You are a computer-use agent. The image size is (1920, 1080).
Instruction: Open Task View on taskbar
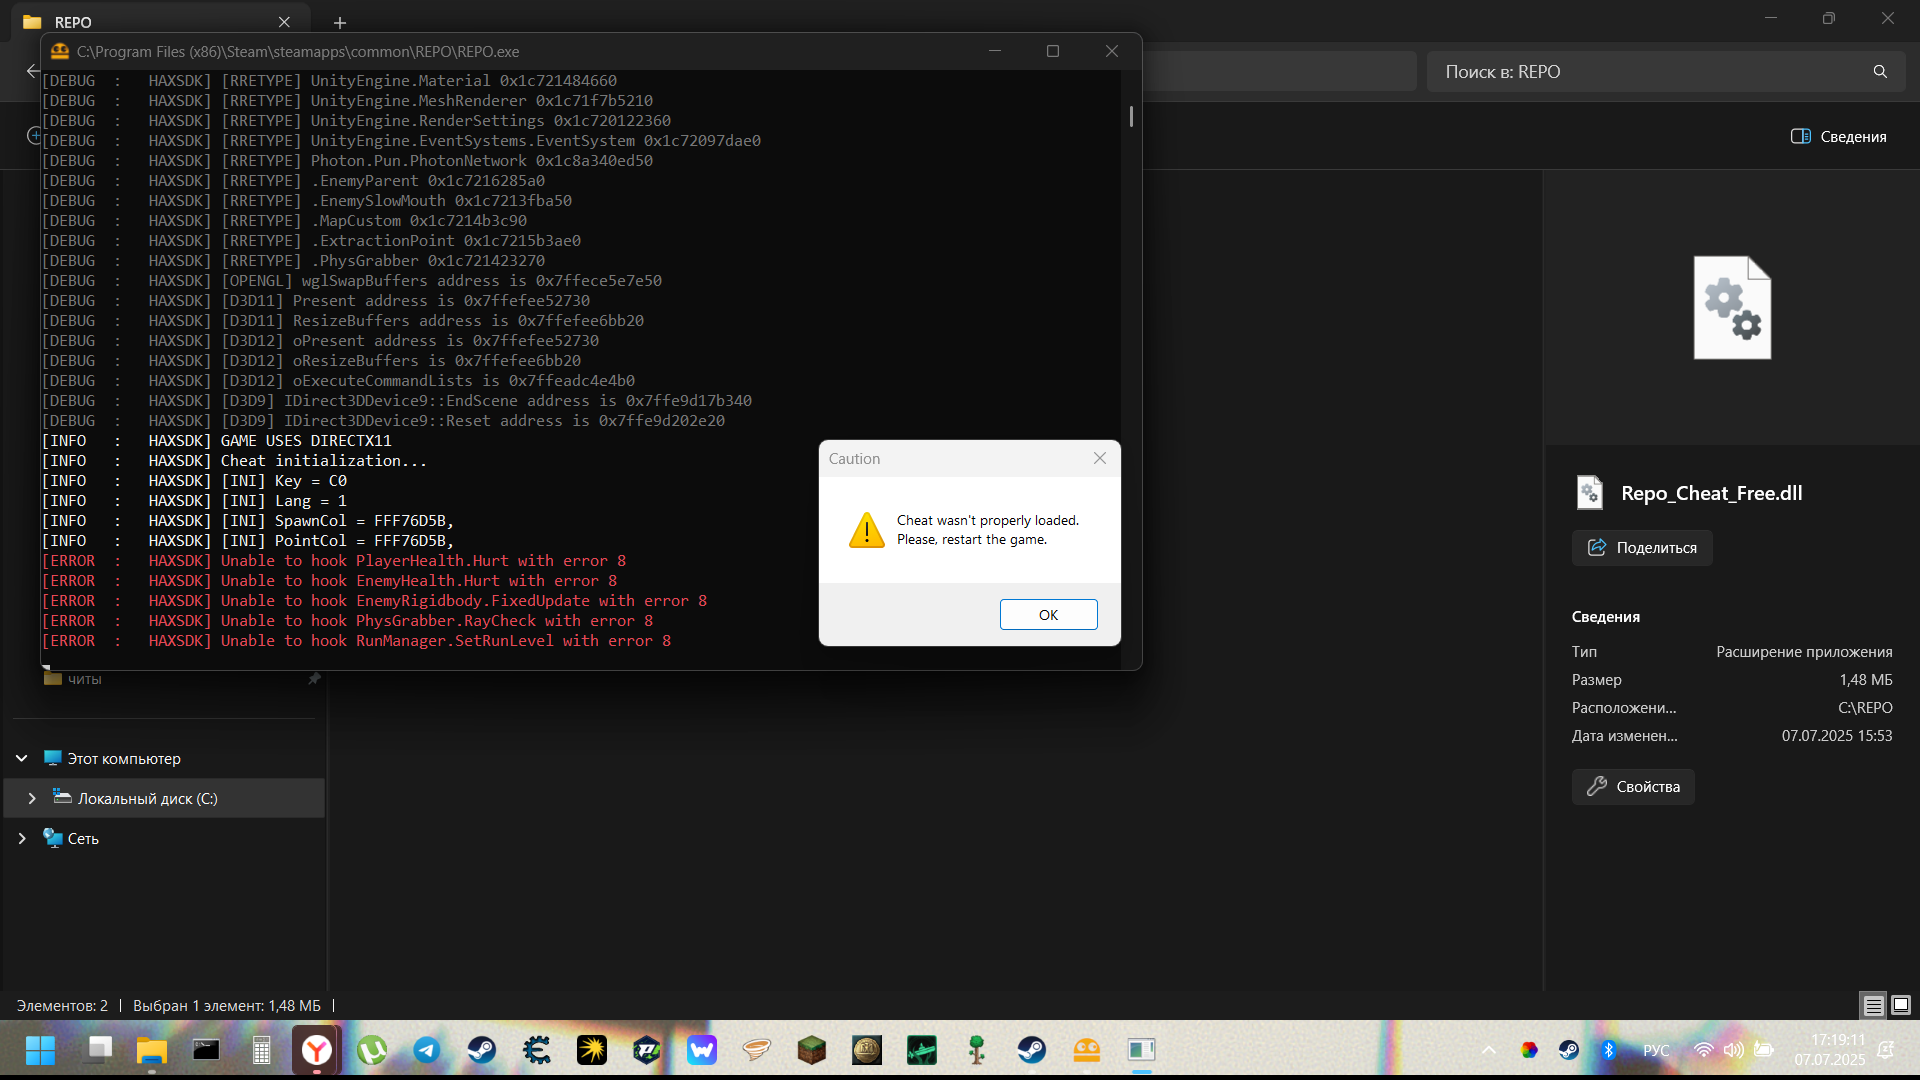pyautogui.click(x=99, y=1050)
